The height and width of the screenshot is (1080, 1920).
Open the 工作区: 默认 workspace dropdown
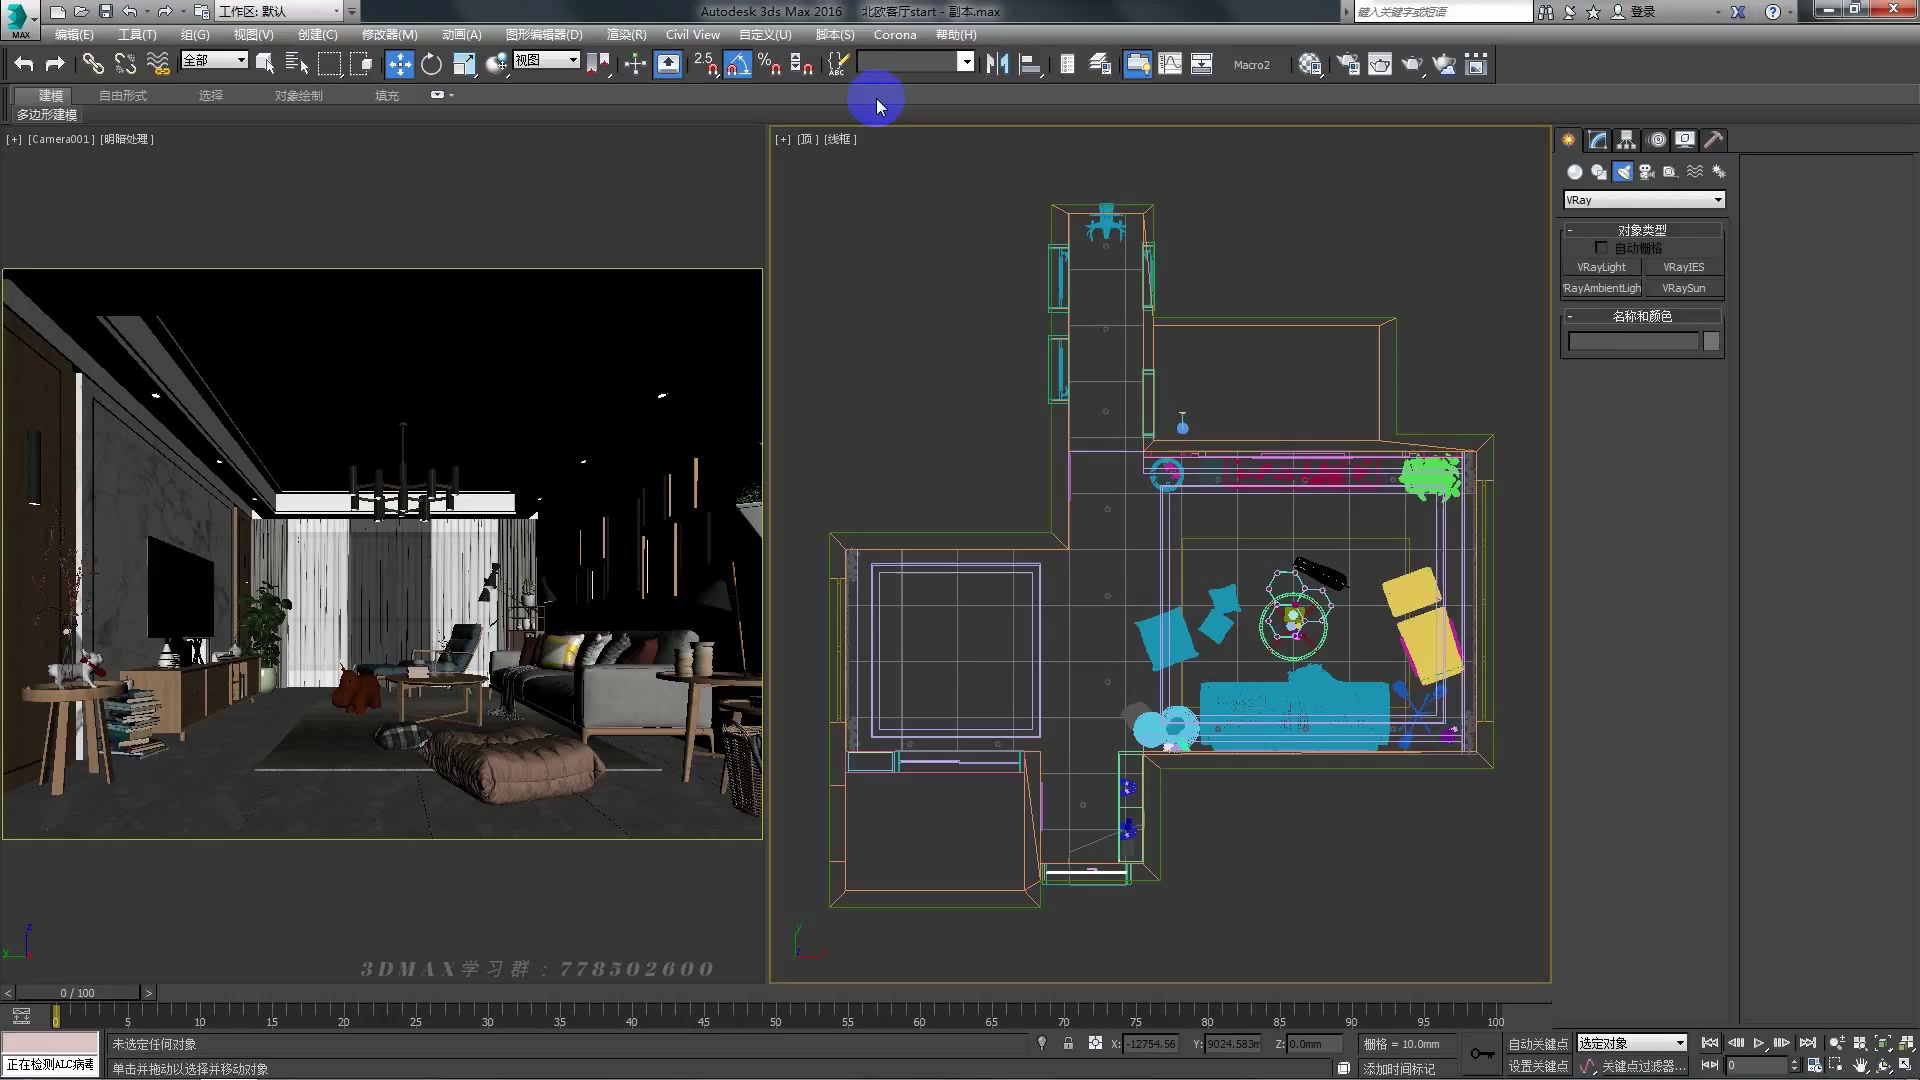tap(279, 12)
